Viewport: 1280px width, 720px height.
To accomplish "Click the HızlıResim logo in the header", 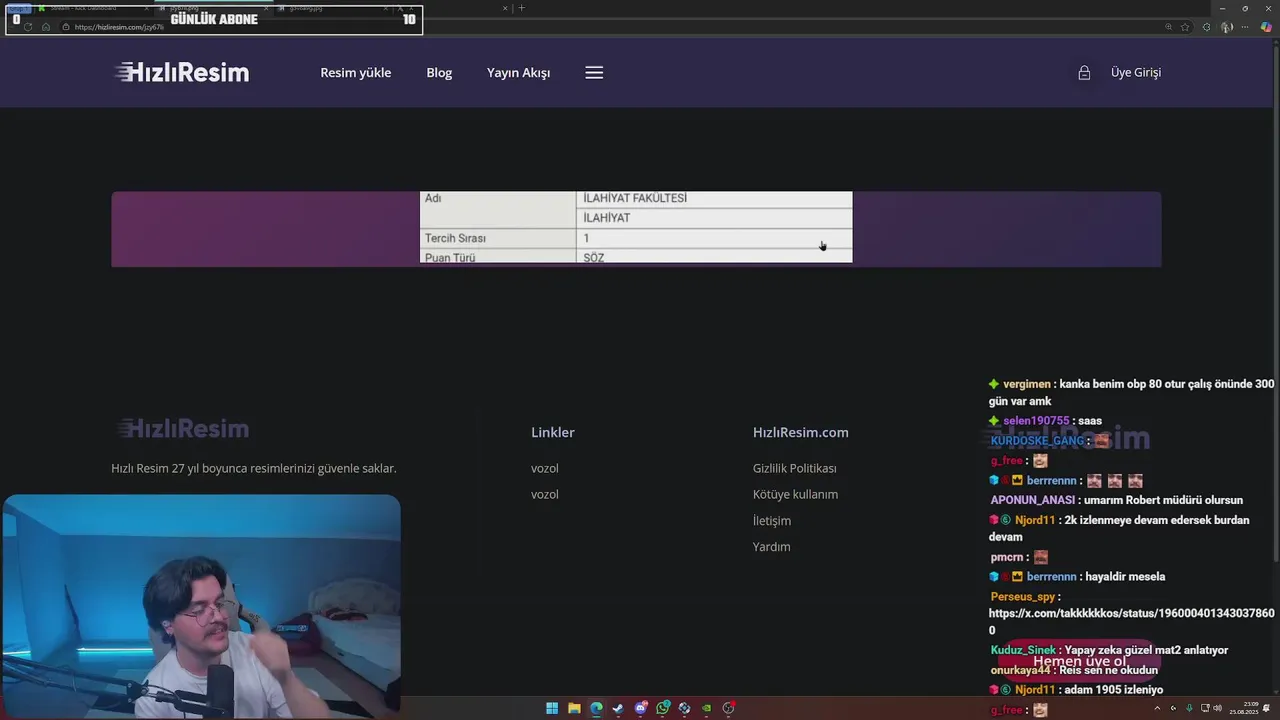I will [181, 72].
